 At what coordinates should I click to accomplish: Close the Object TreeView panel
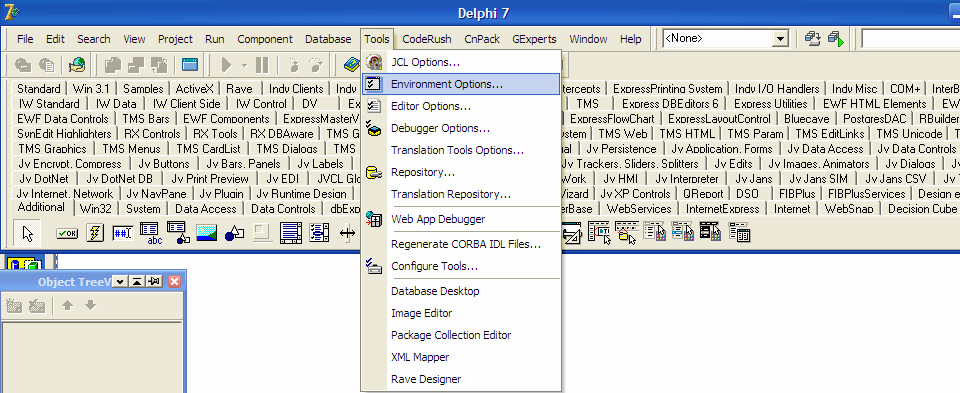click(x=174, y=282)
